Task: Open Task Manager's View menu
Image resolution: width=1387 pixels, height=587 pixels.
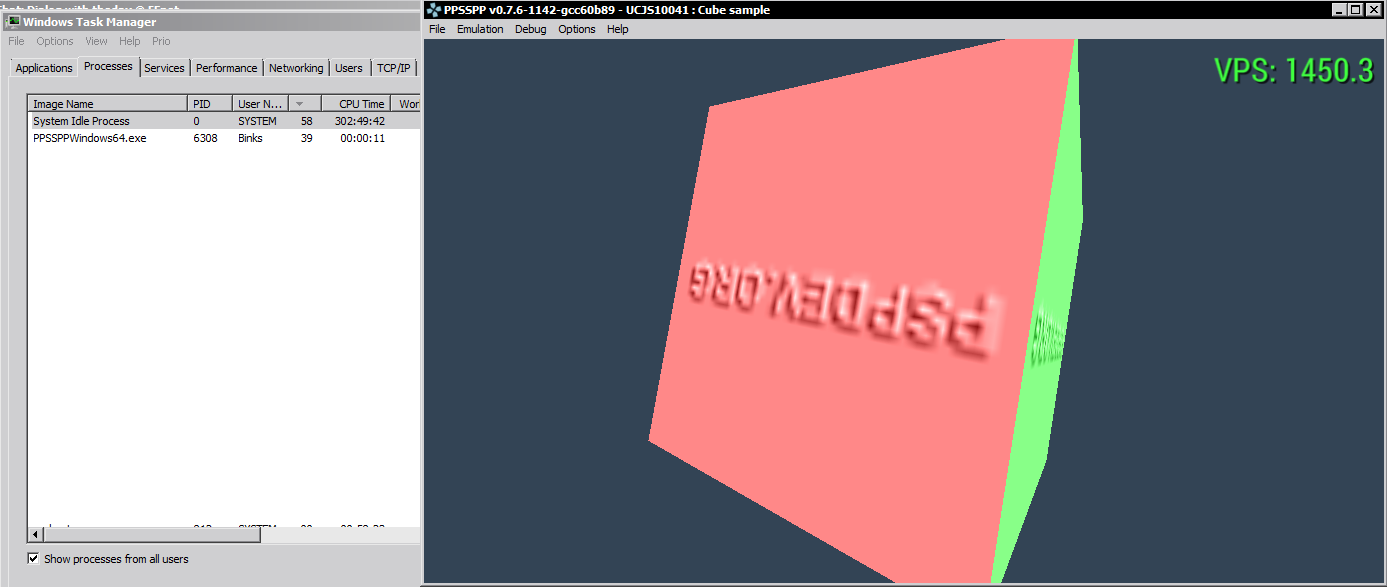Action: click(96, 41)
